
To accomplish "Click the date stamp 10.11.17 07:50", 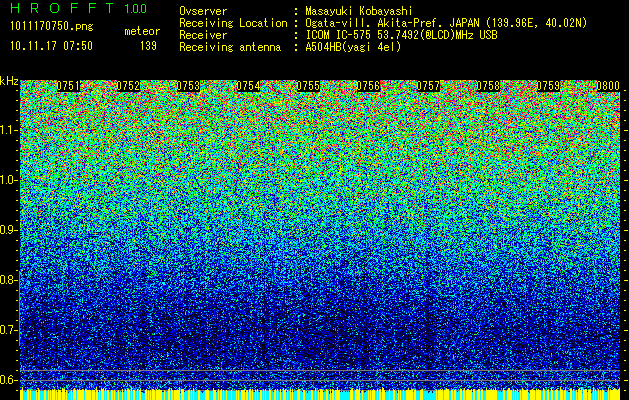I will [x=51, y=46].
